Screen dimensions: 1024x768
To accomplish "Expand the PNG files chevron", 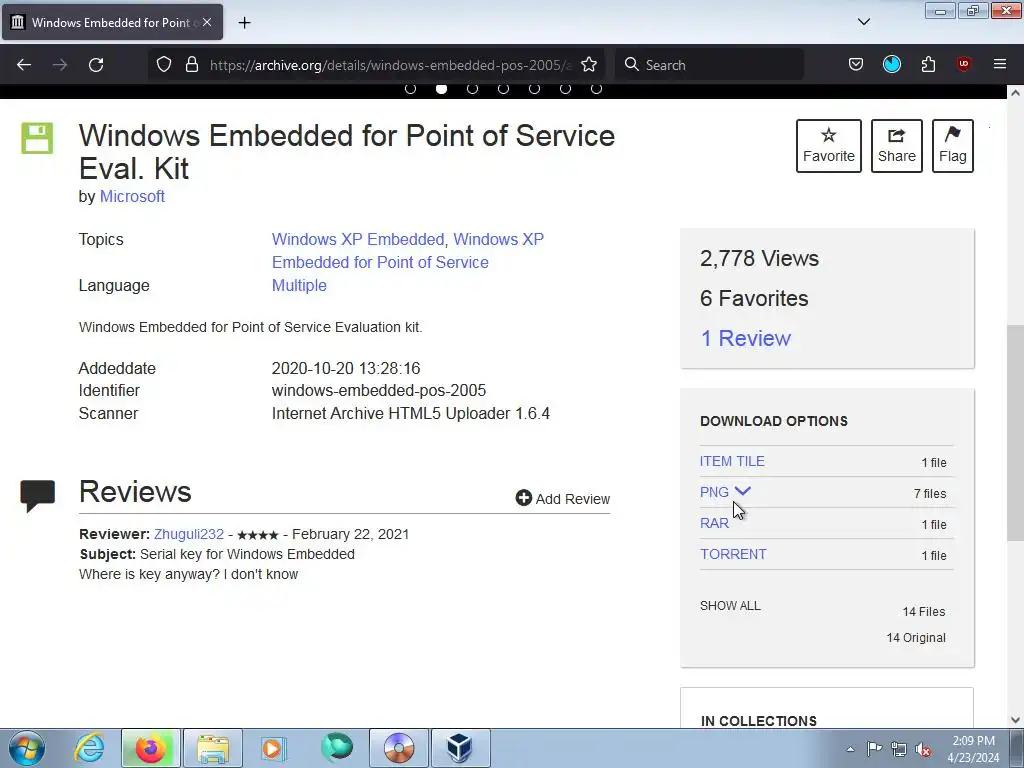I will click(x=743, y=491).
